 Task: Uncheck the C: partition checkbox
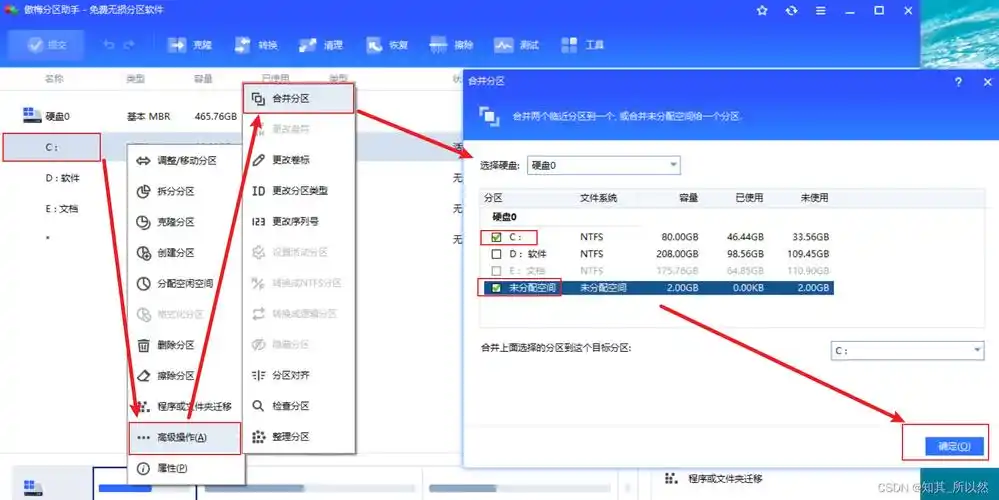497,238
